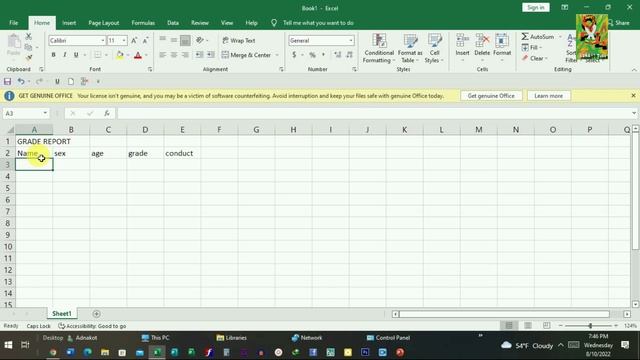Open the font color dropdown arrow
This screenshot has height=360, width=640.
coord(146,55)
